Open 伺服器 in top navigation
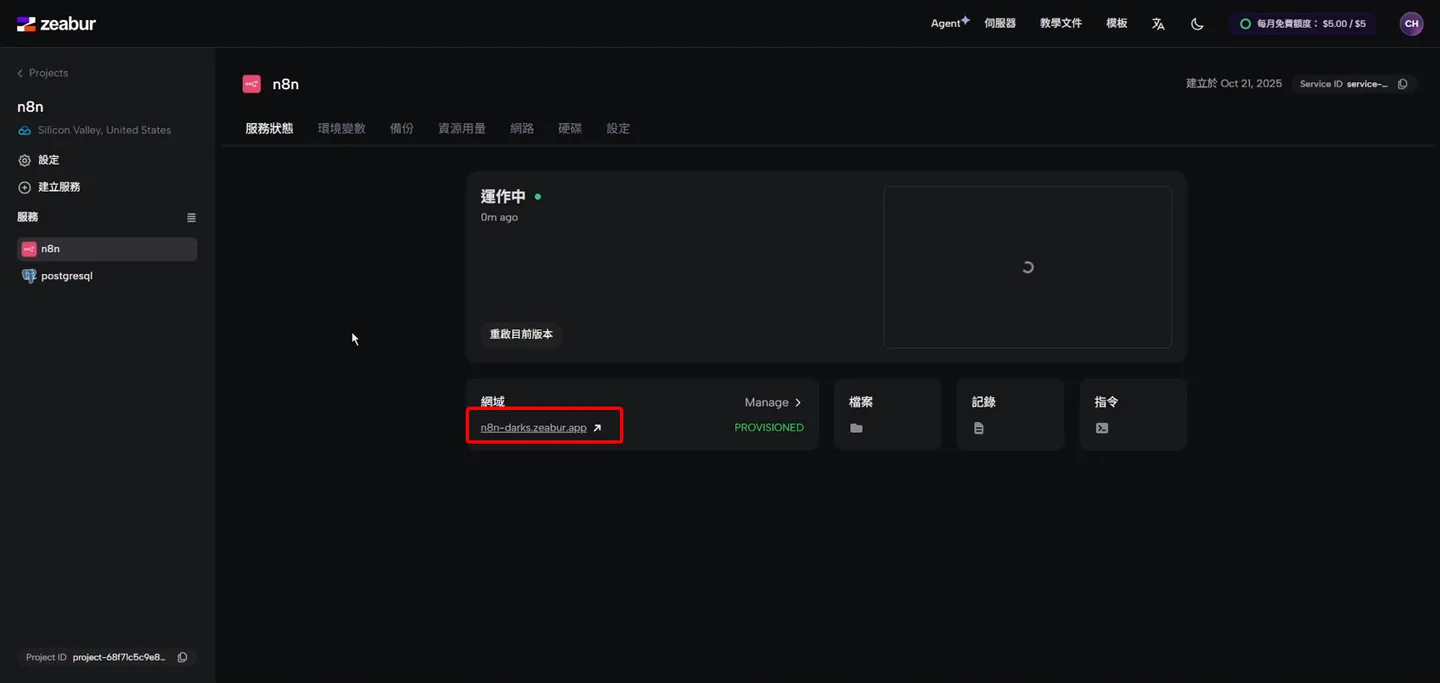 click(1000, 23)
